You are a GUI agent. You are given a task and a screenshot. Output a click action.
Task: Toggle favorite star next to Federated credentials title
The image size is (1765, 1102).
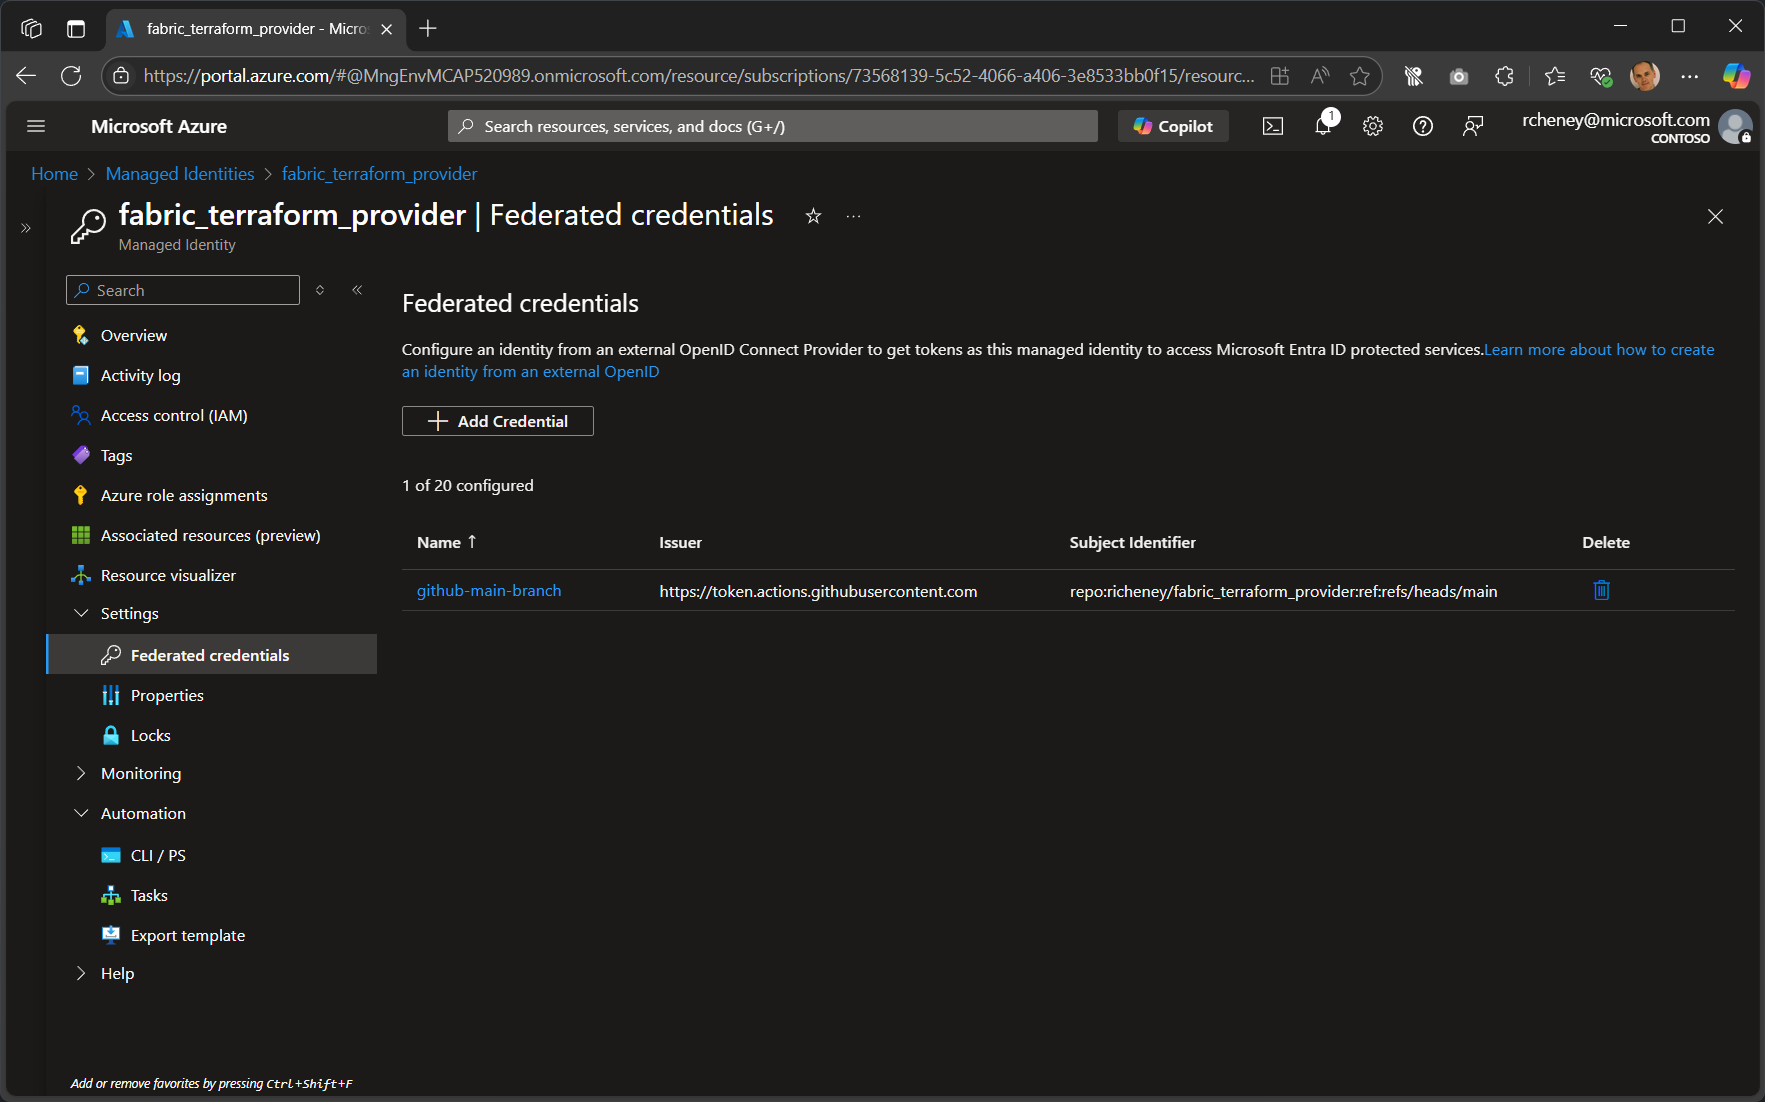tap(813, 216)
